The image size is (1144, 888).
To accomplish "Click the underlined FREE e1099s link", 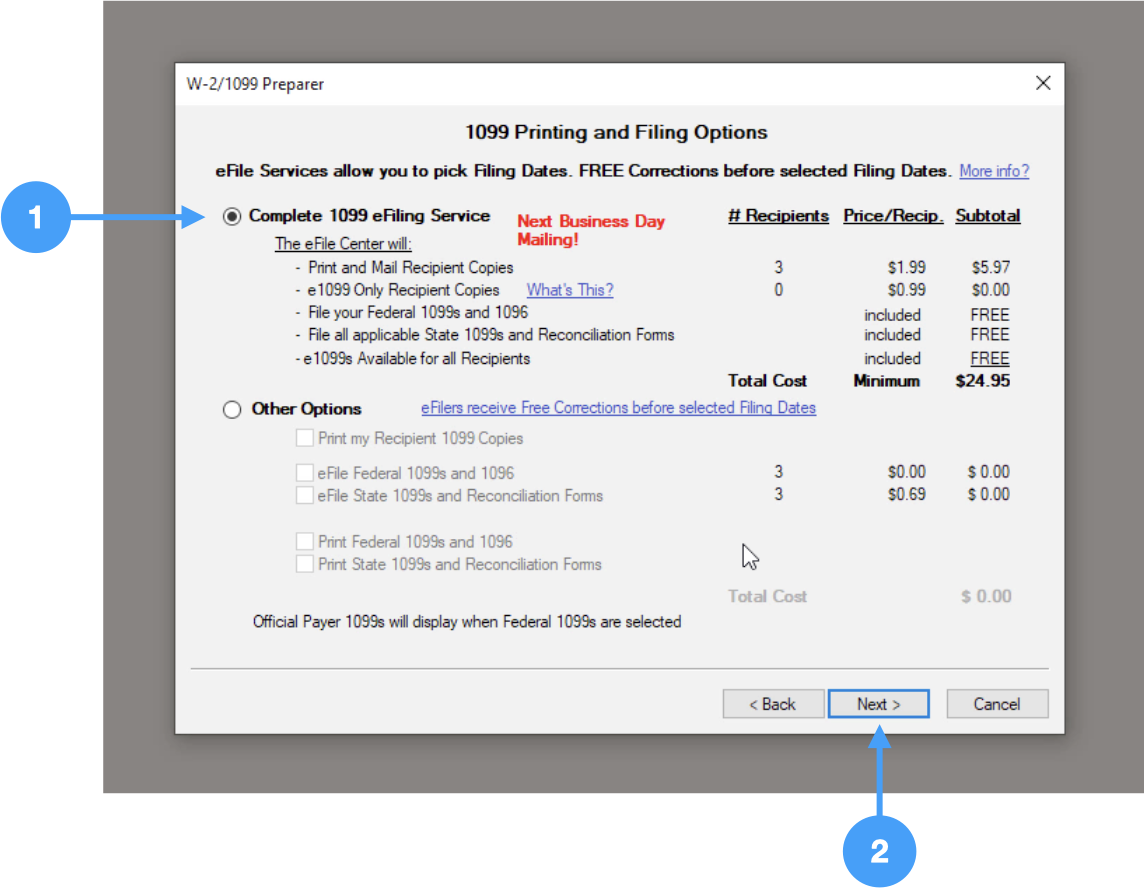I will [x=989, y=358].
